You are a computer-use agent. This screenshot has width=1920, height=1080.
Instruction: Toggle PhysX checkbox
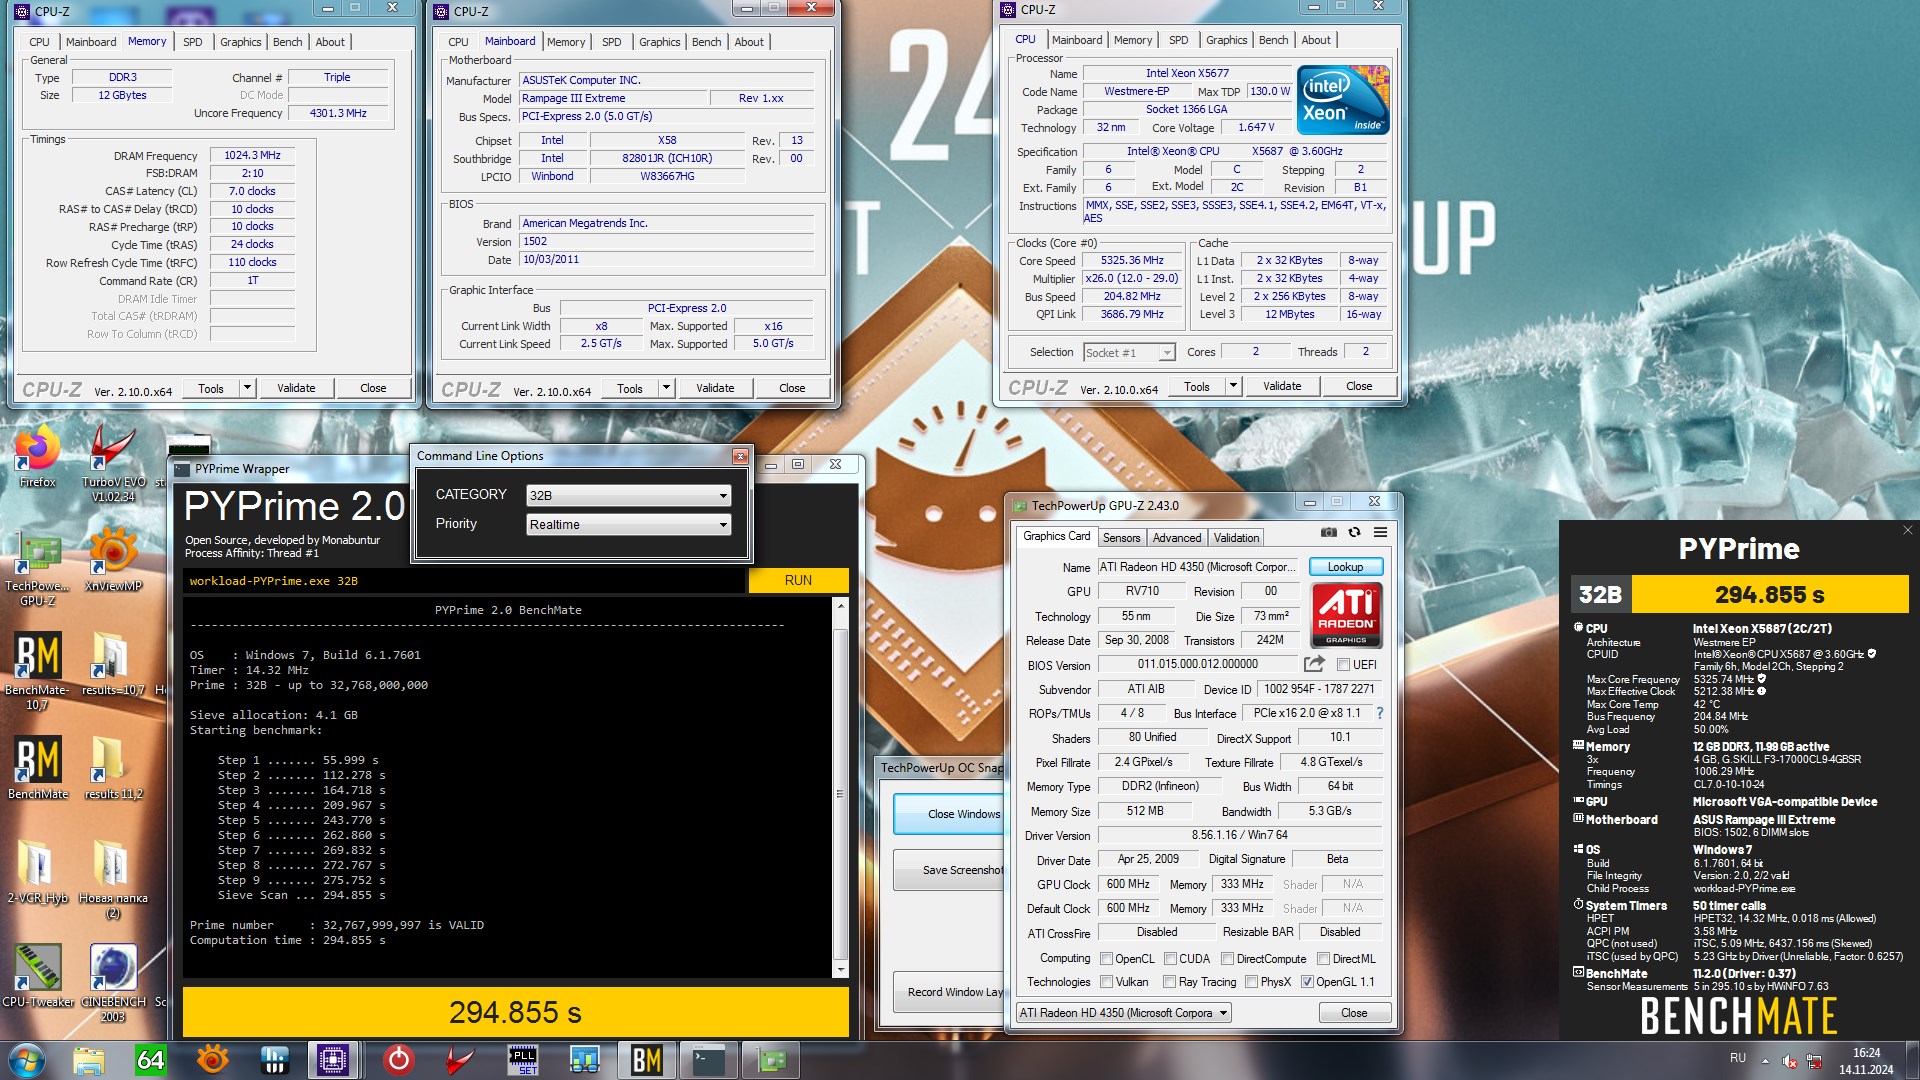[1251, 982]
